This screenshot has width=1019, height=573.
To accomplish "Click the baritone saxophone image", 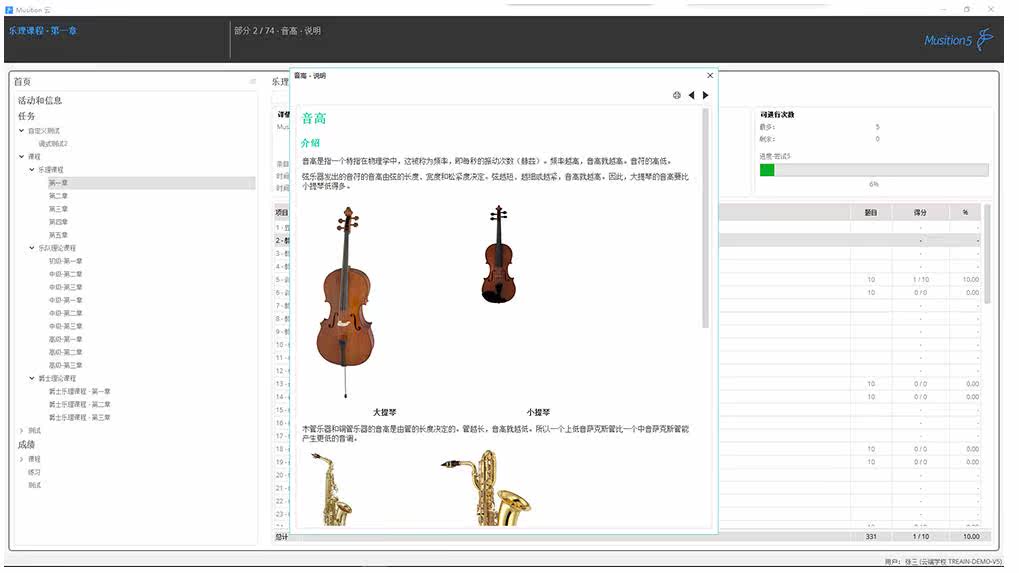I will click(x=486, y=487).
